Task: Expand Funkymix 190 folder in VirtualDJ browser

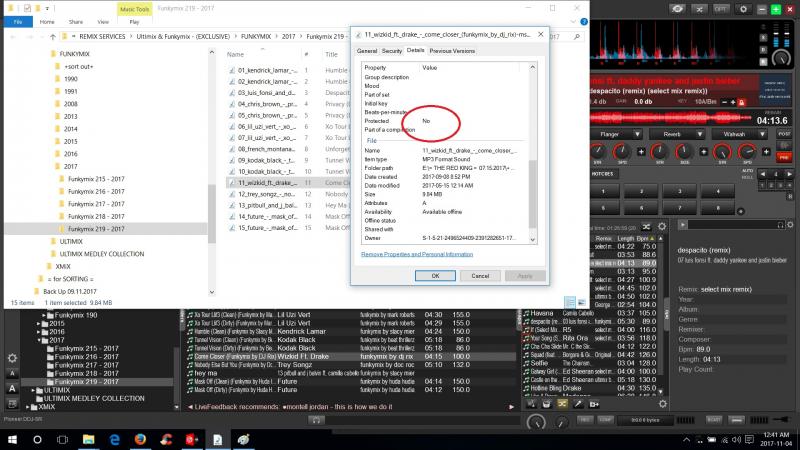Action: (x=44, y=315)
